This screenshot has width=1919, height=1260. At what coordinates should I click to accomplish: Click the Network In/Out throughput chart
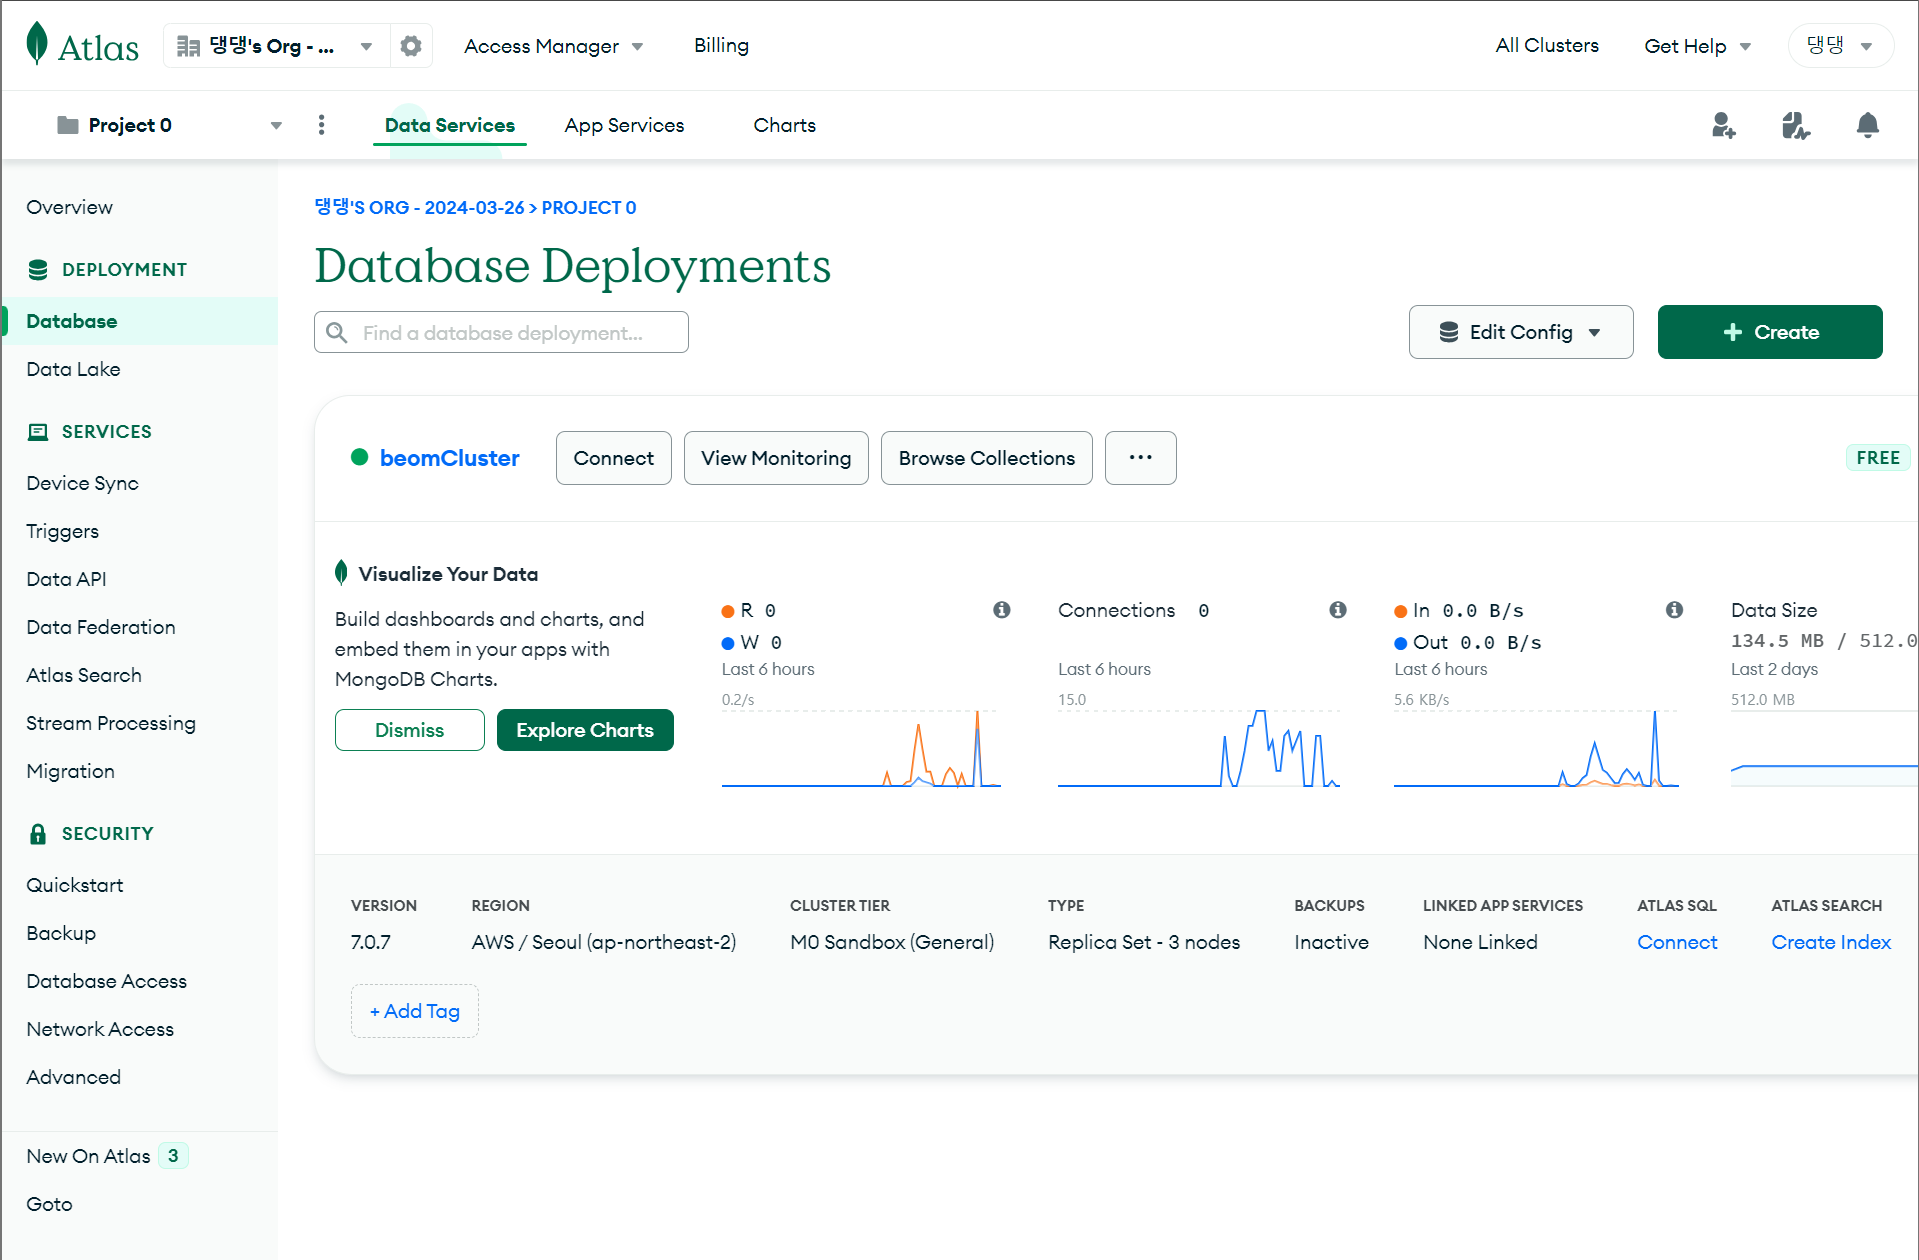pos(1535,750)
